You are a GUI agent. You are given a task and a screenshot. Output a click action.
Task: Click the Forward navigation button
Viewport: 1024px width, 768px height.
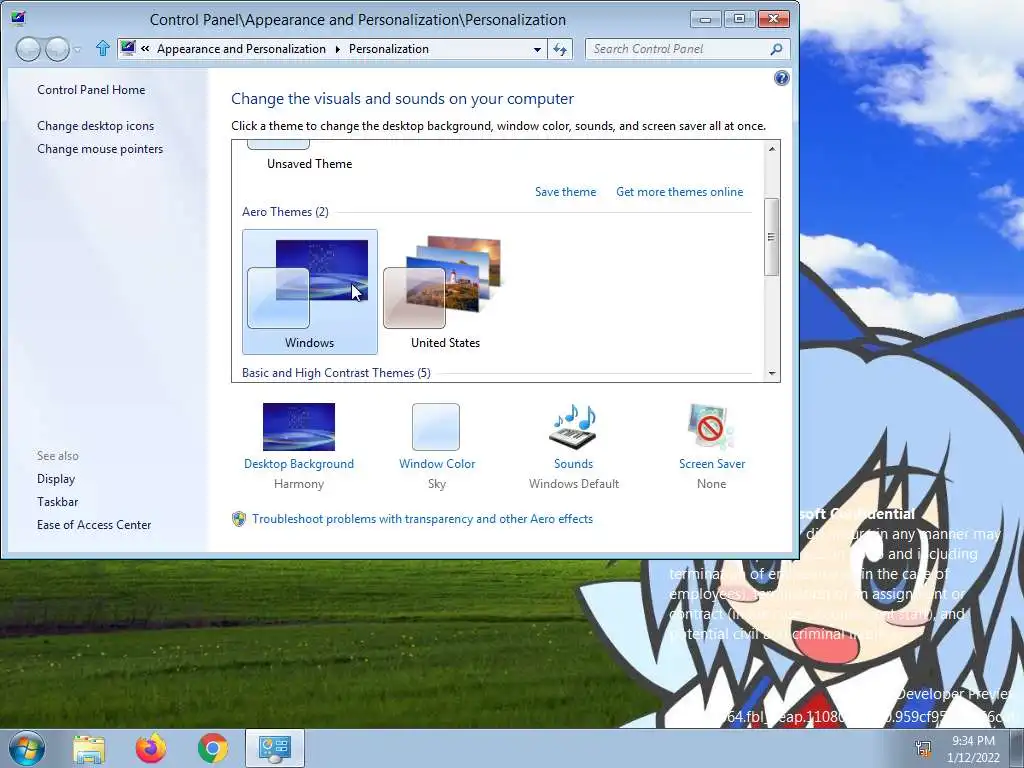pos(57,49)
